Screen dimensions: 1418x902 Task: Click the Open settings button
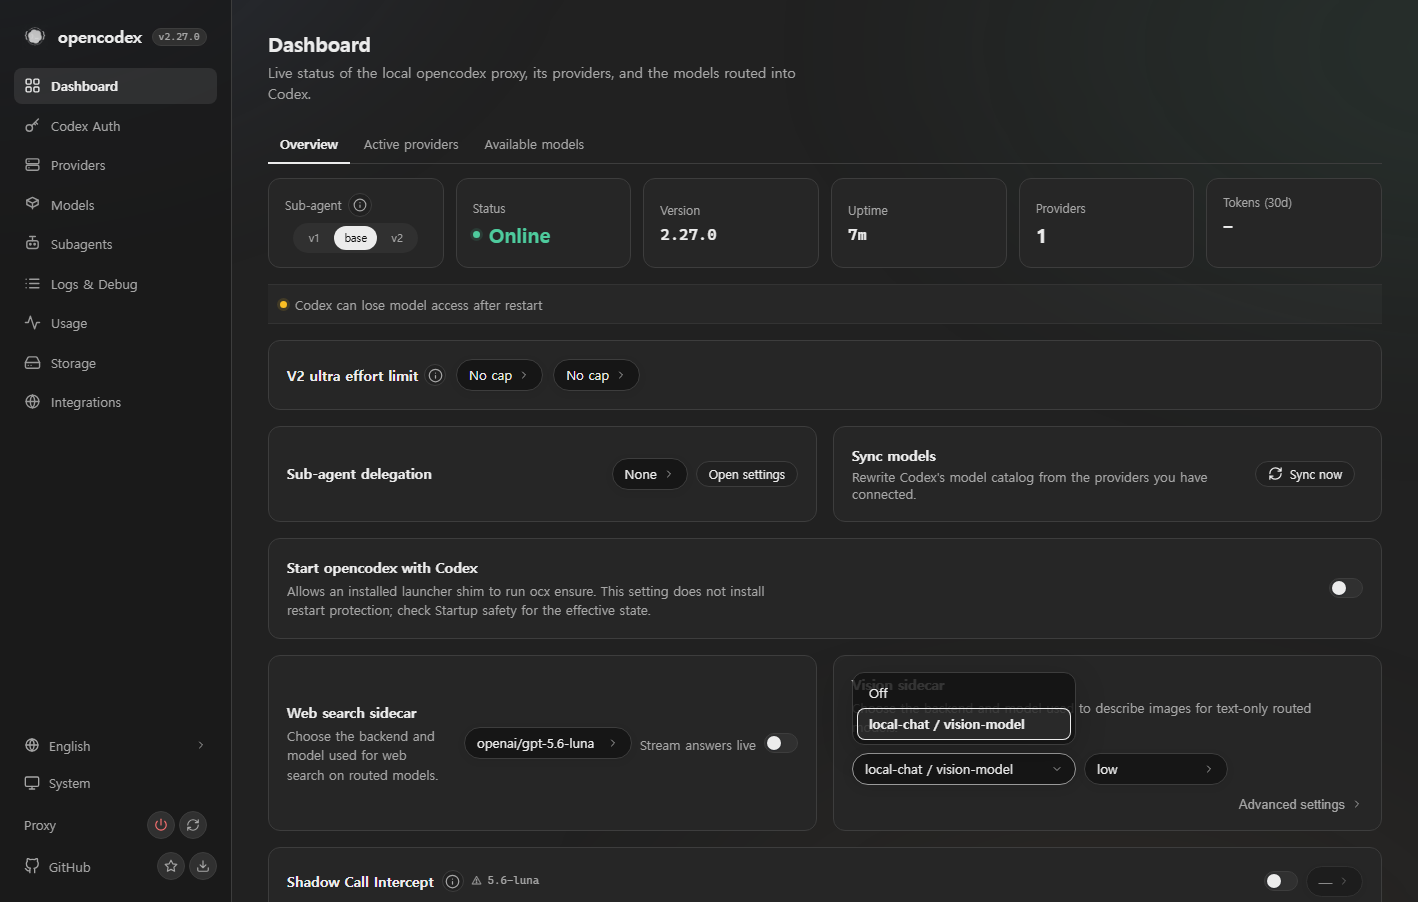pos(747,474)
